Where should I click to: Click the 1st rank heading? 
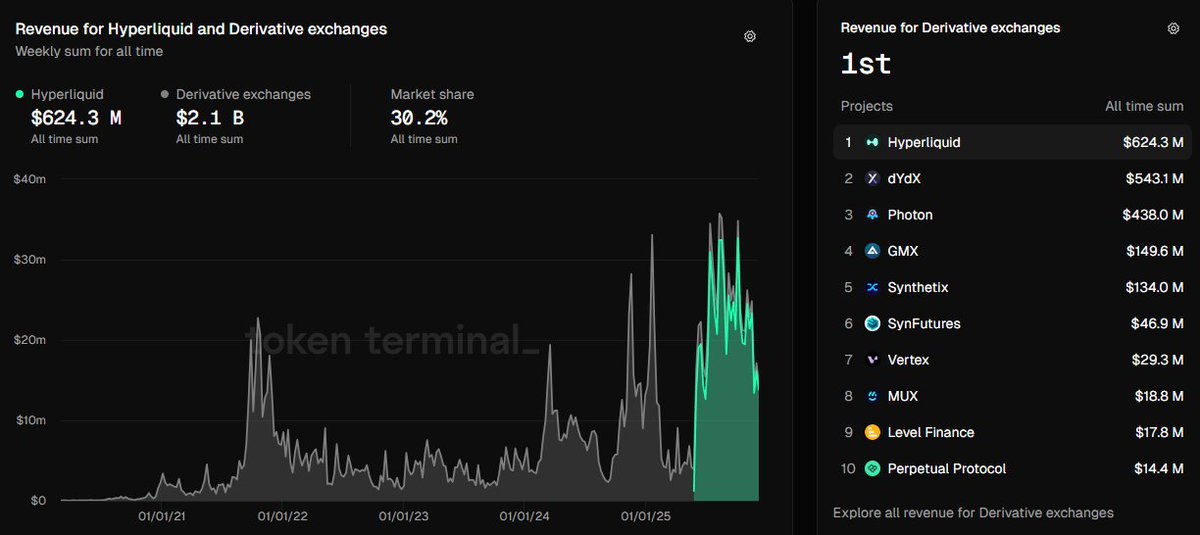click(866, 64)
